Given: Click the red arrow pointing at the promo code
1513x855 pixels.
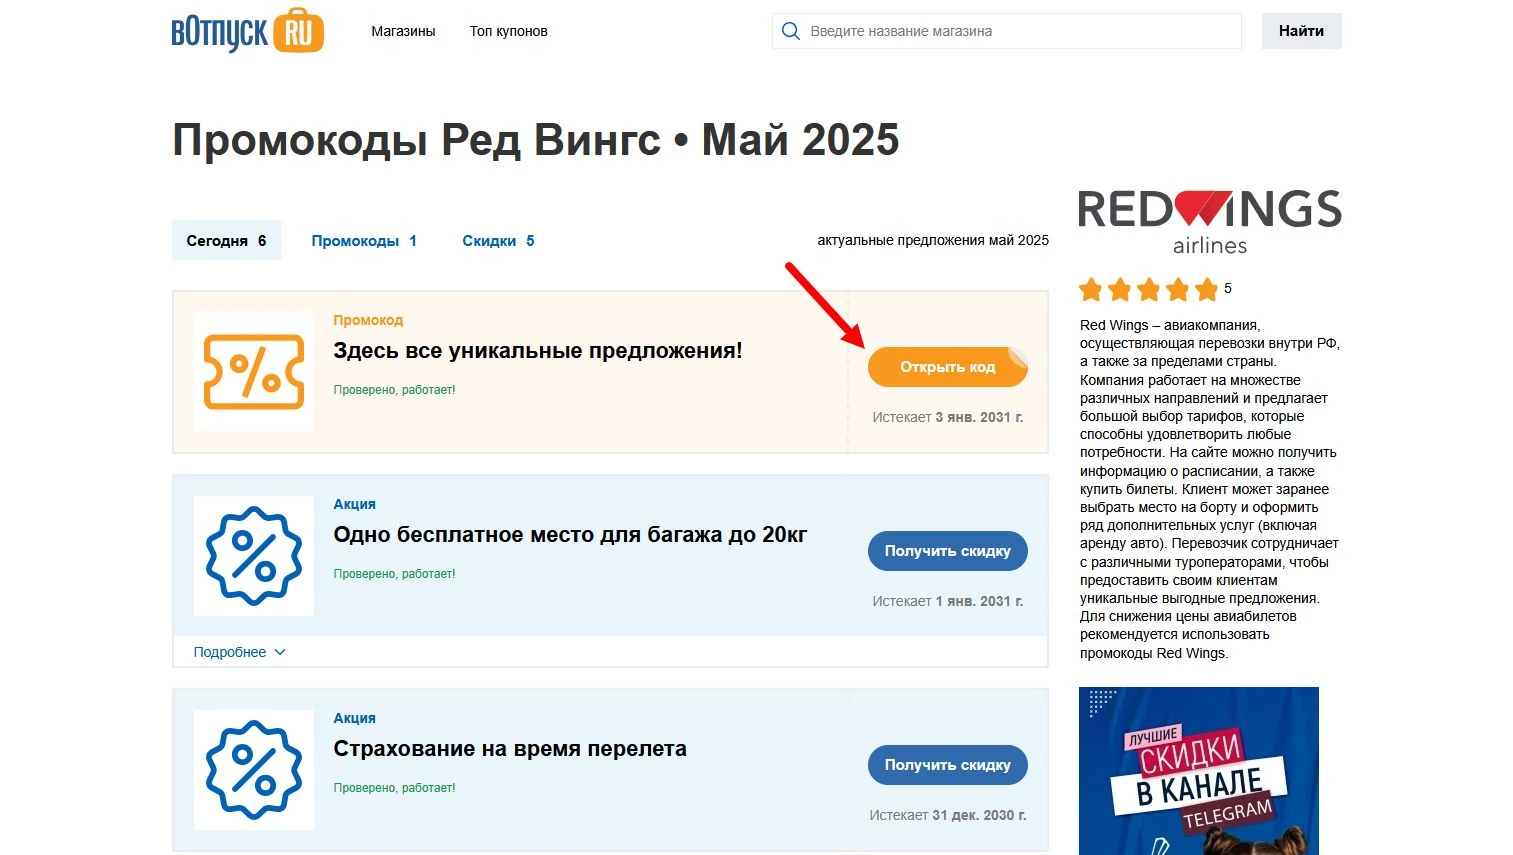Looking at the screenshot, I should (x=820, y=305).
